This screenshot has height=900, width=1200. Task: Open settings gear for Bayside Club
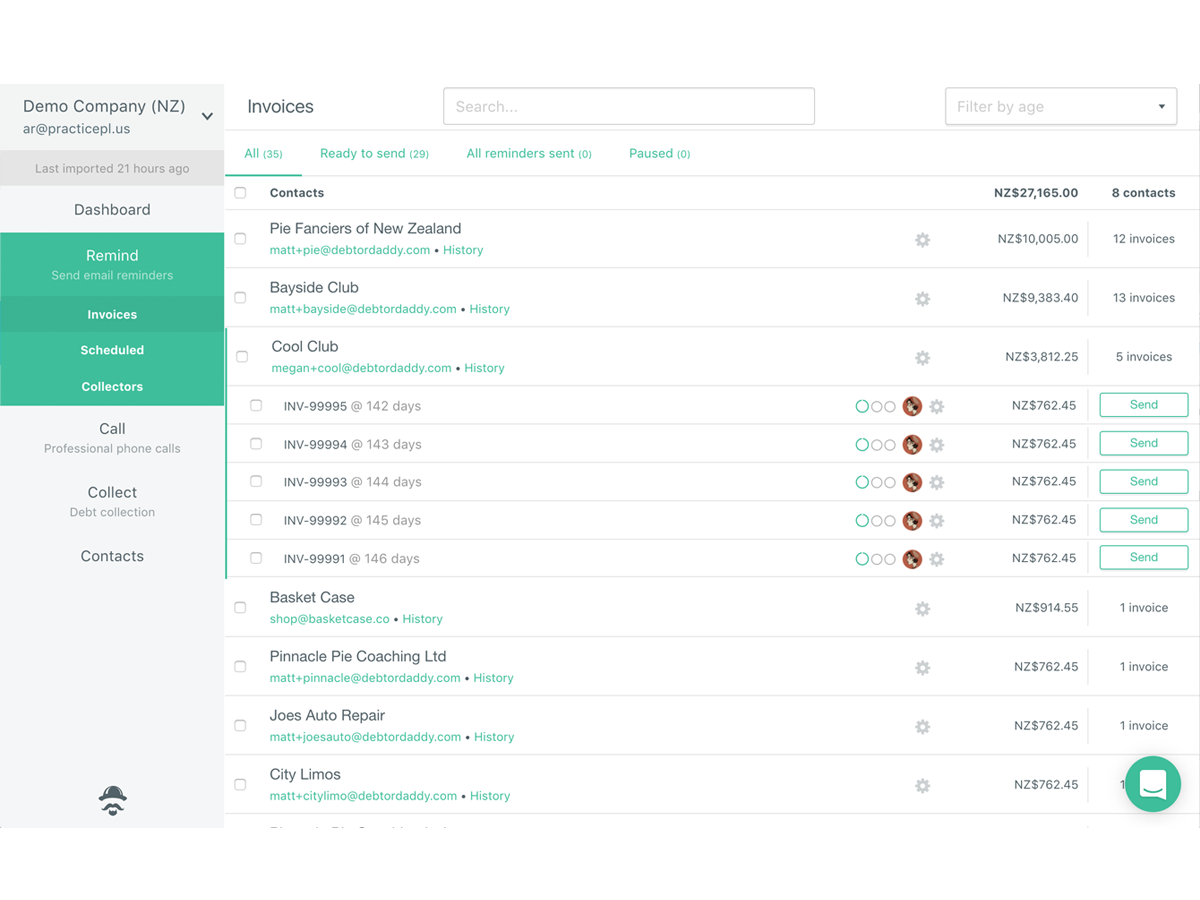tap(922, 298)
